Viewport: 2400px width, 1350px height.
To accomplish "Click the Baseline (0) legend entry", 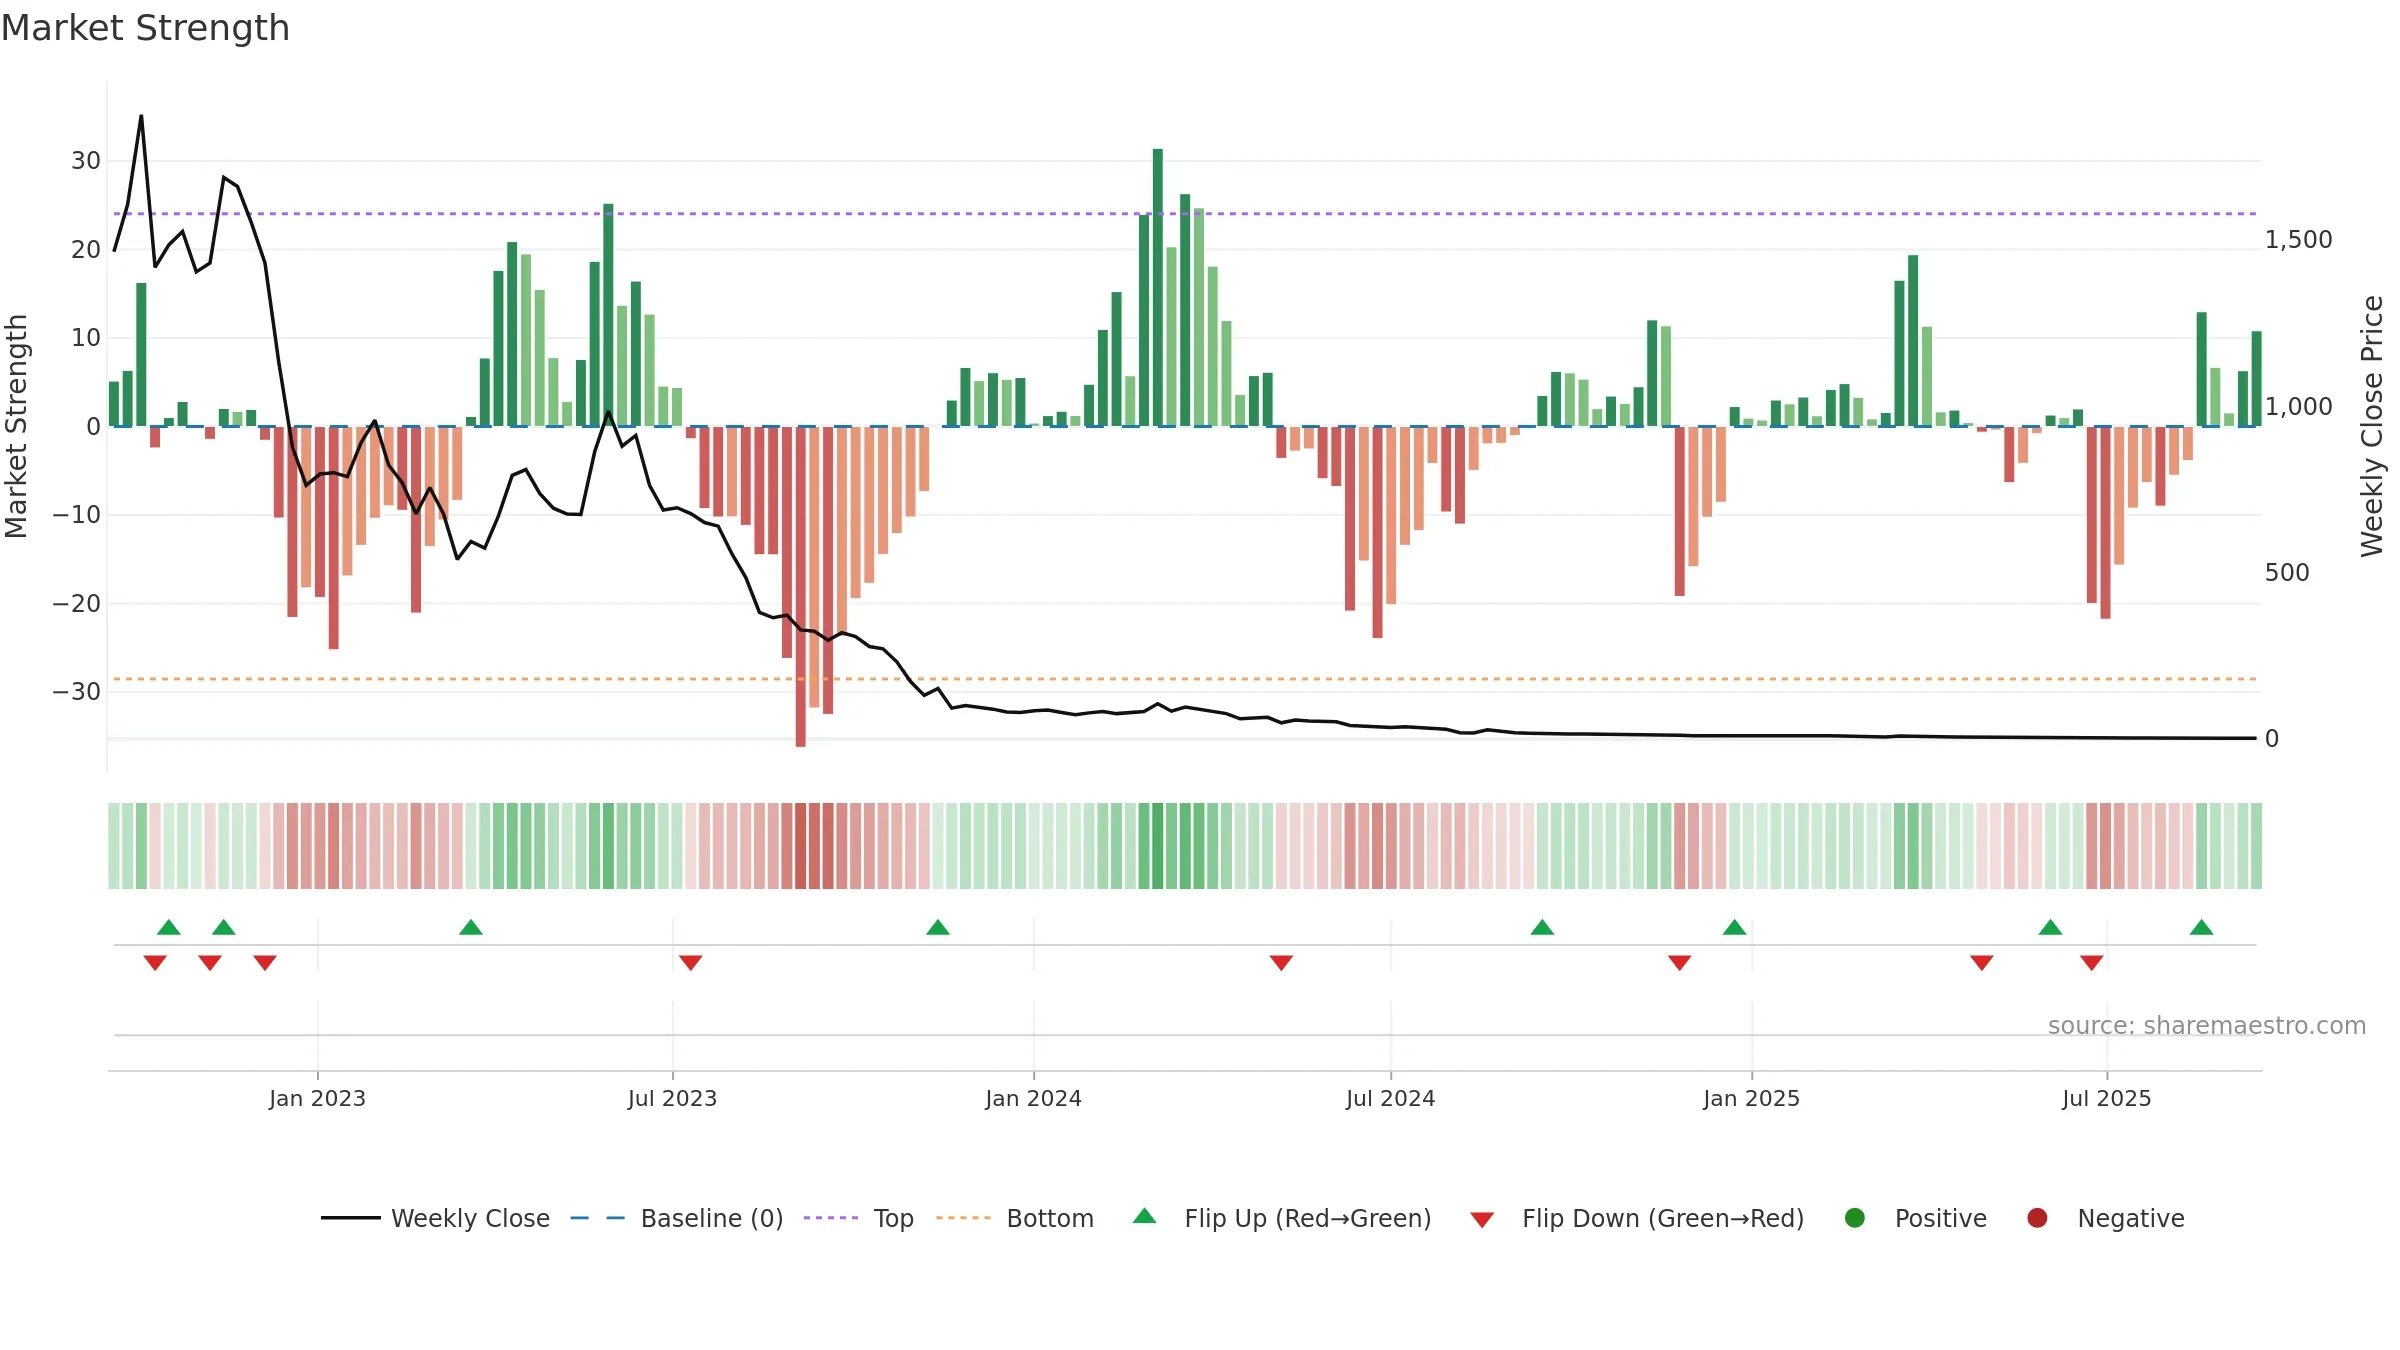I will coord(677,1218).
